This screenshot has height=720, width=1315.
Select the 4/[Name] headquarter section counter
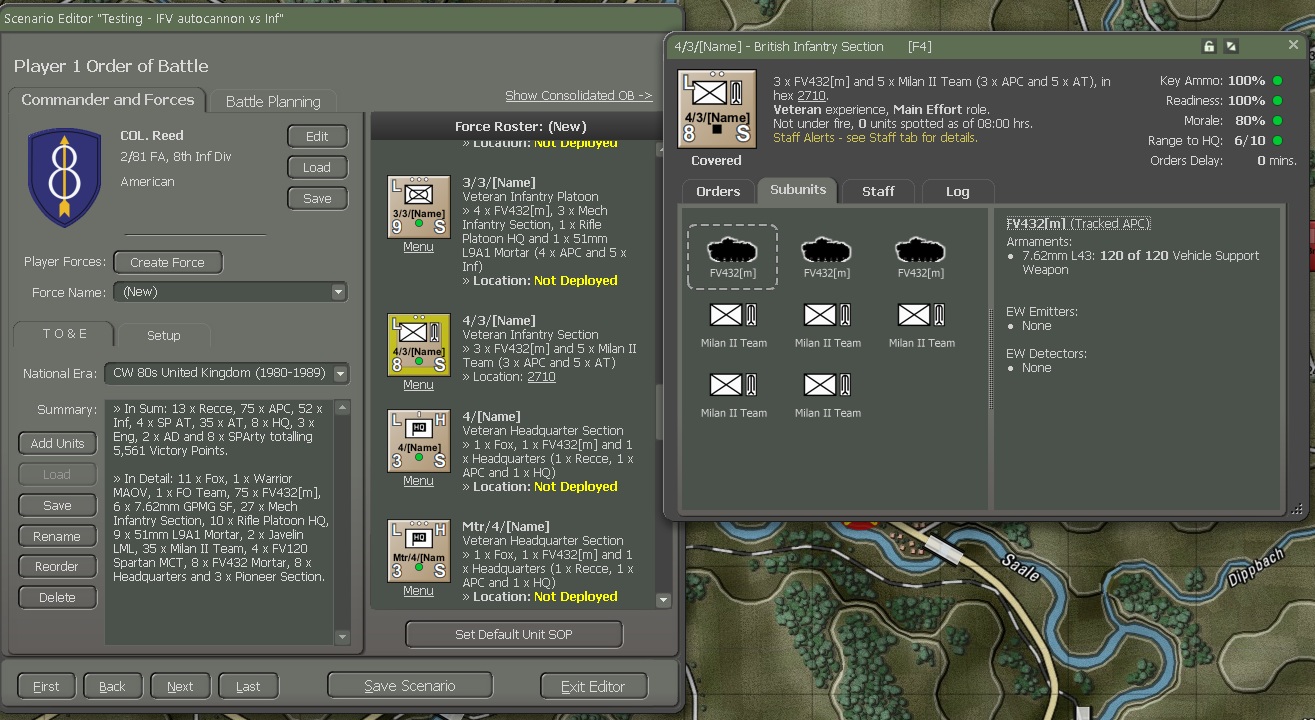(418, 442)
